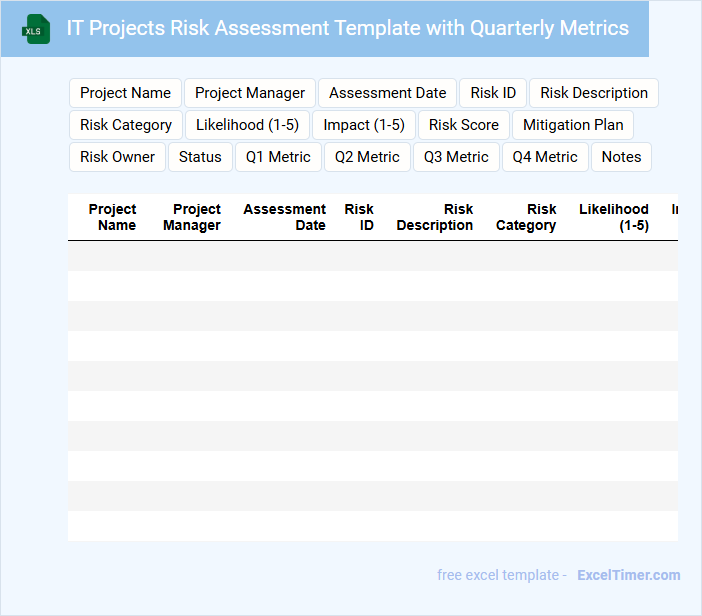
Task: Open the Mitigation Plan tag
Action: (573, 125)
